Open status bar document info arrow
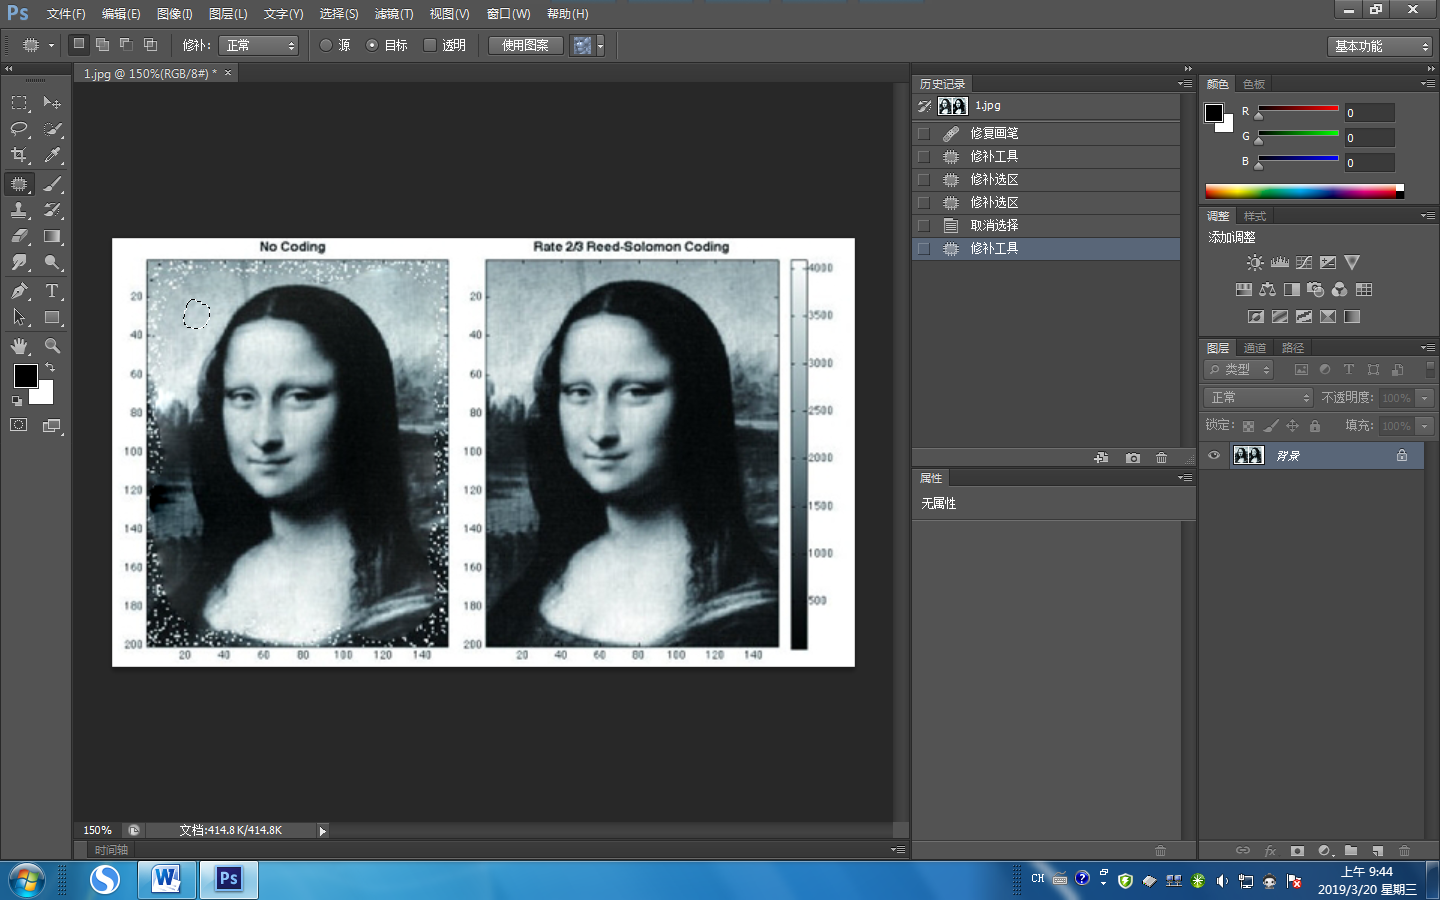 (322, 831)
